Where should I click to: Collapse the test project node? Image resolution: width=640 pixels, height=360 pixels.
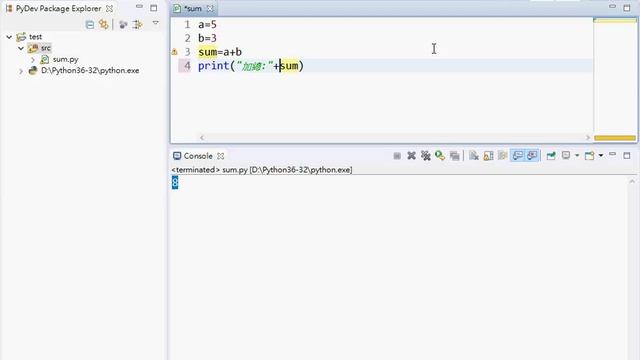click(x=9, y=37)
